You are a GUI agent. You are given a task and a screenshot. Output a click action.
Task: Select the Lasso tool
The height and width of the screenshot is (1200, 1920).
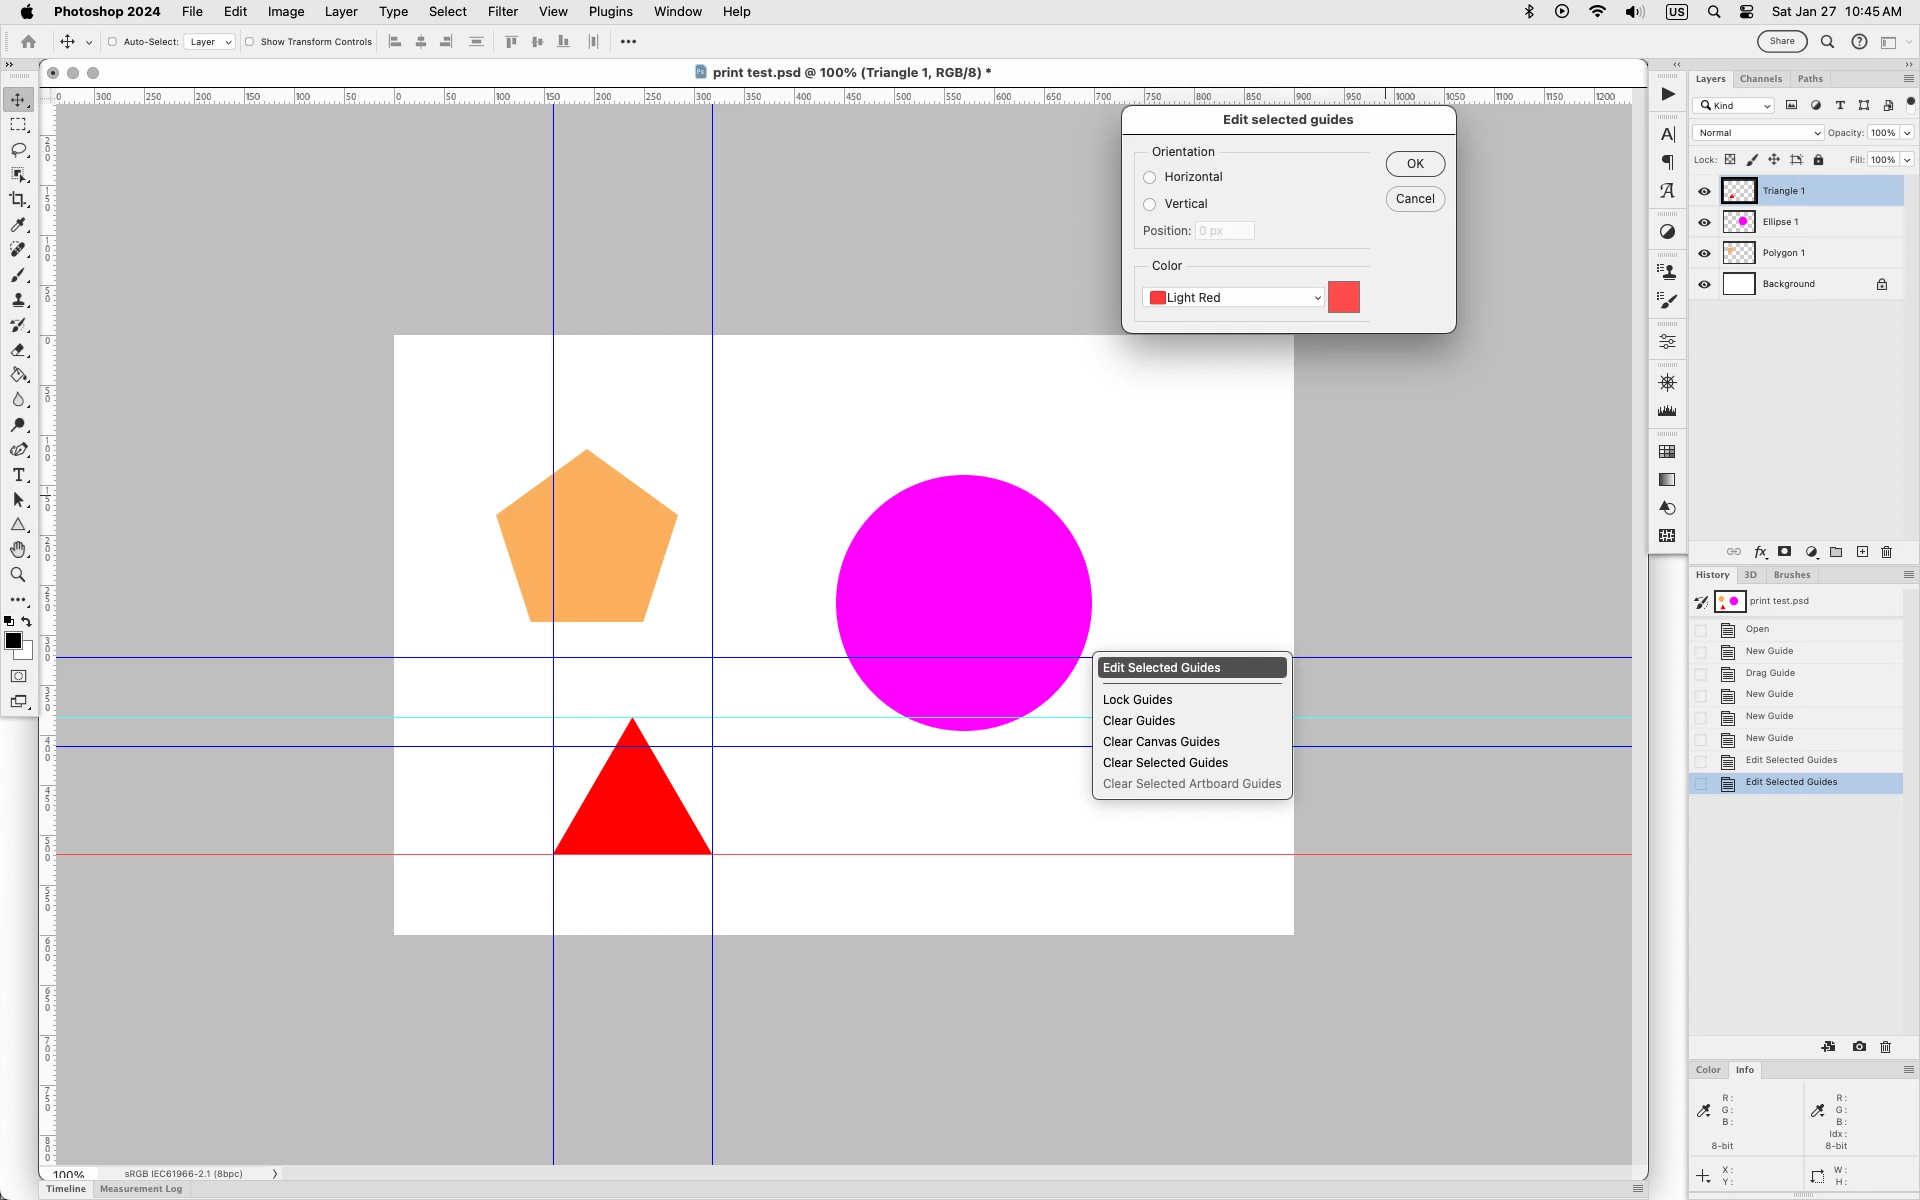pos(18,150)
